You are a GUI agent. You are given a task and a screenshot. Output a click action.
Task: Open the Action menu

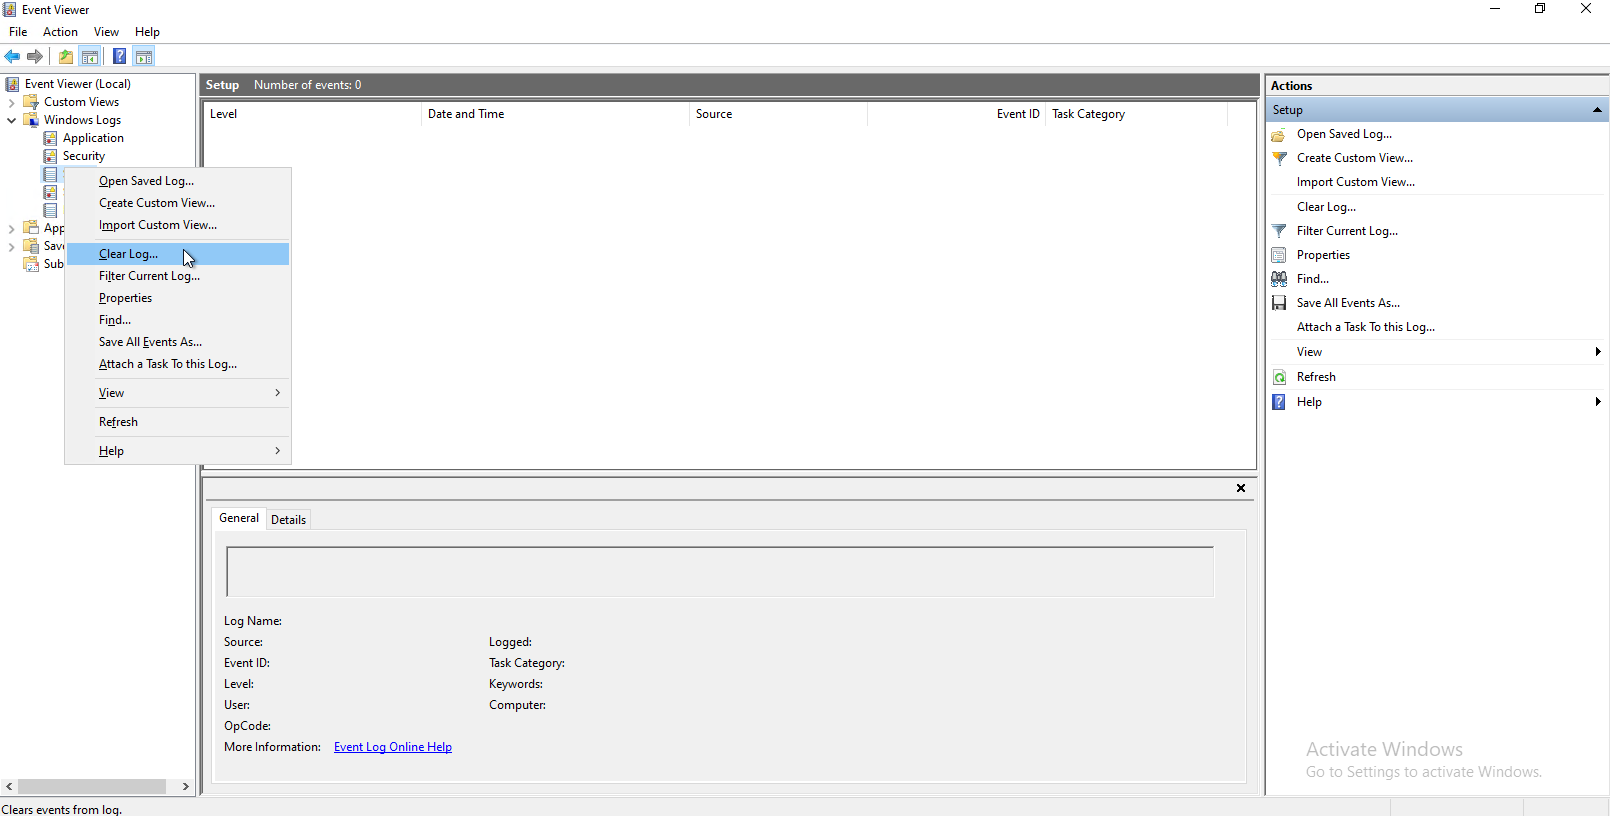60,32
